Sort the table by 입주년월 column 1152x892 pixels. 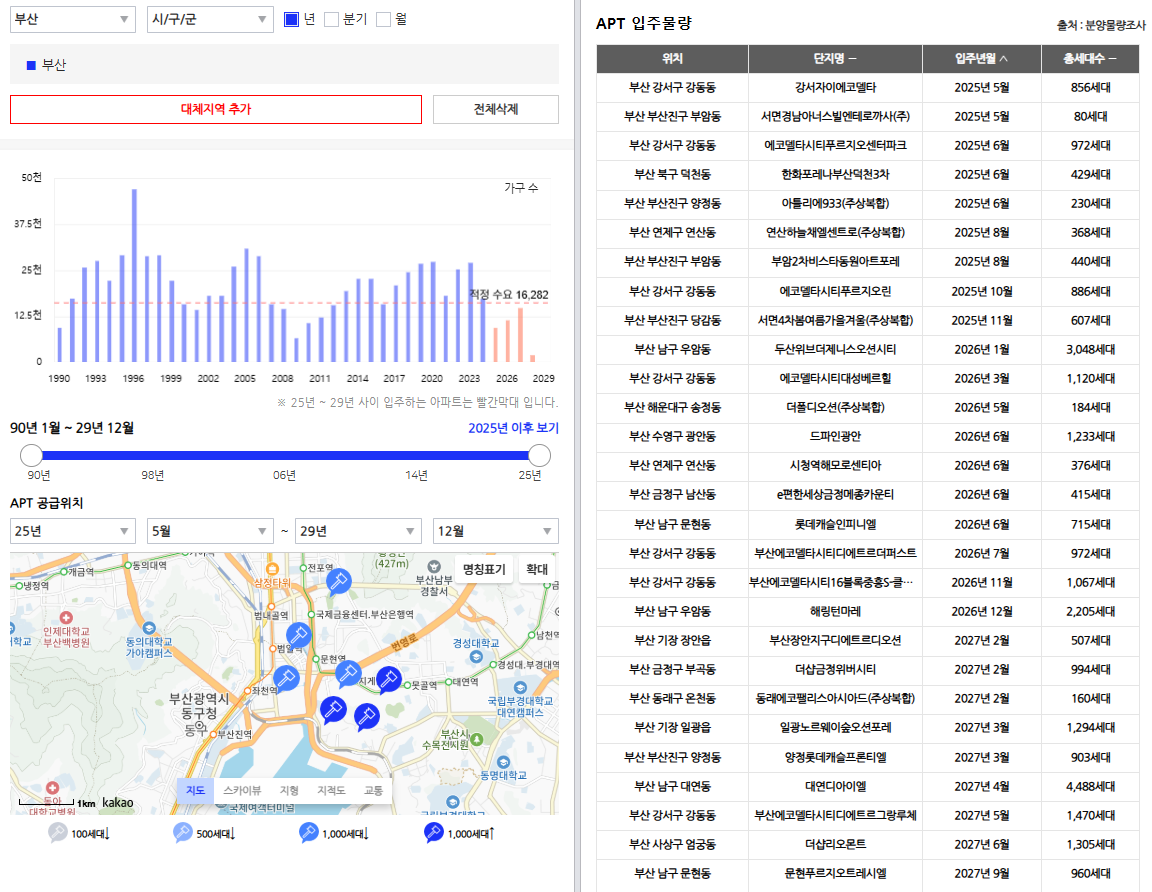[982, 59]
